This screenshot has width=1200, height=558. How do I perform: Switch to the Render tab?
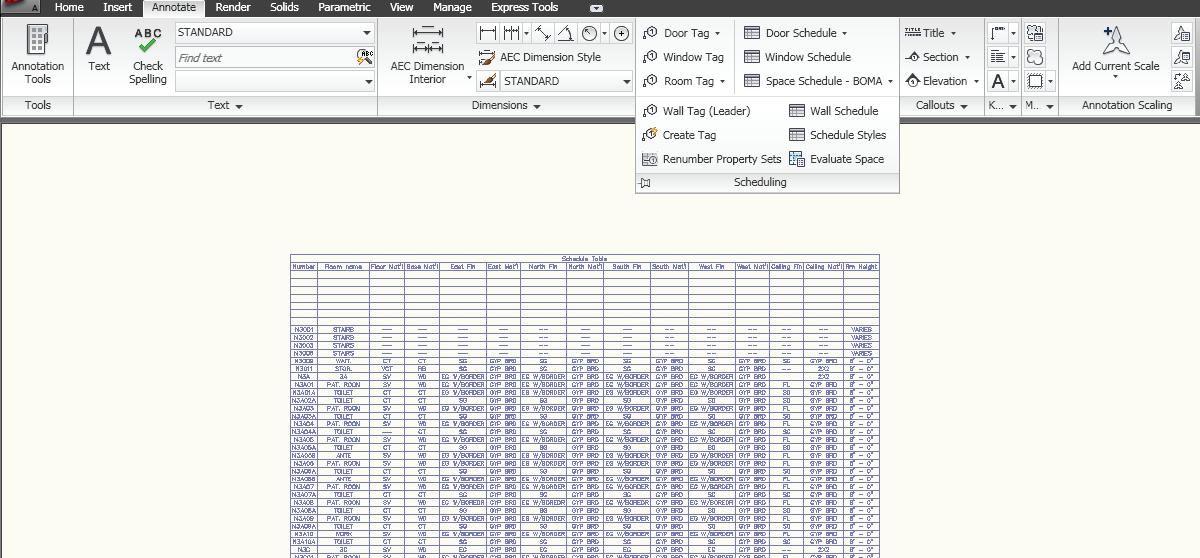(233, 7)
